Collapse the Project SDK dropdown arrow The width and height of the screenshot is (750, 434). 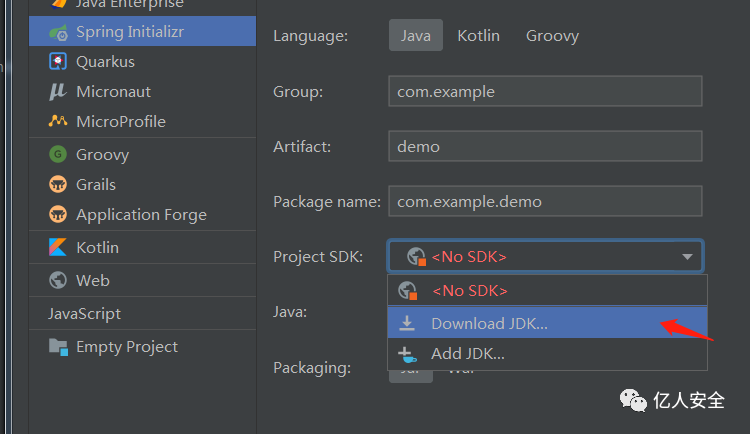point(688,257)
